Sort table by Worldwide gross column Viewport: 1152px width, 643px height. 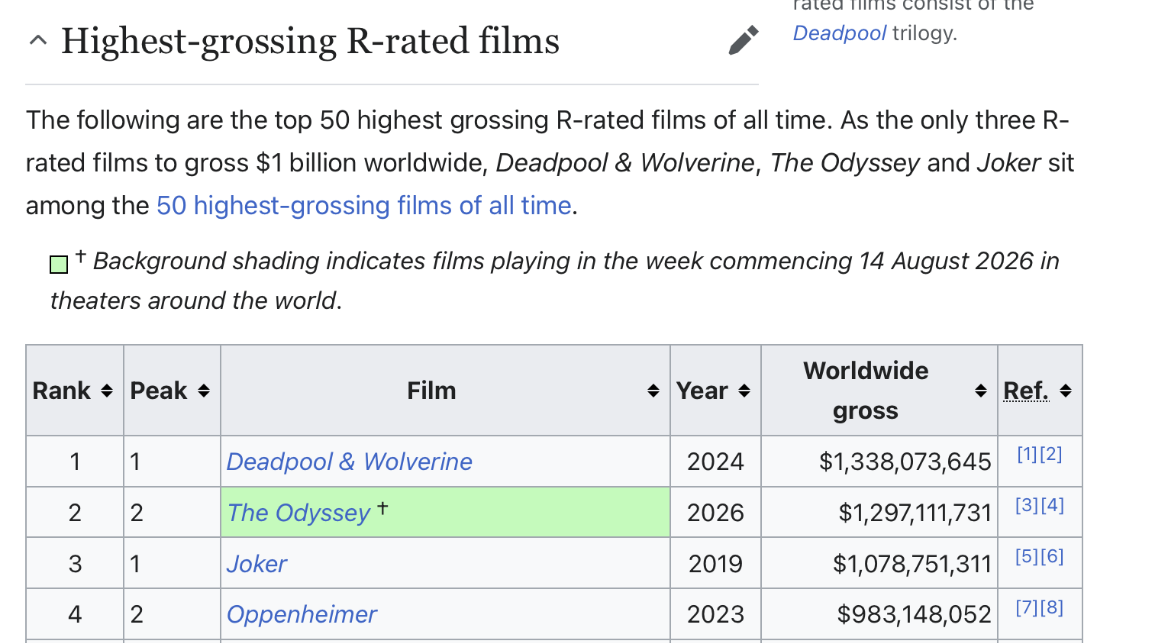pyautogui.click(x=981, y=391)
